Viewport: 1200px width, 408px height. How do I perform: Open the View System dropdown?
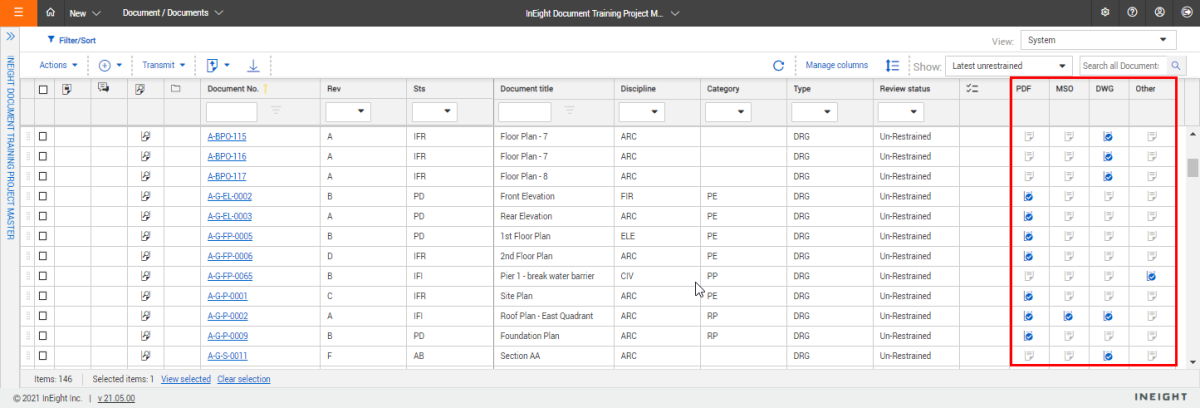[x=1099, y=40]
